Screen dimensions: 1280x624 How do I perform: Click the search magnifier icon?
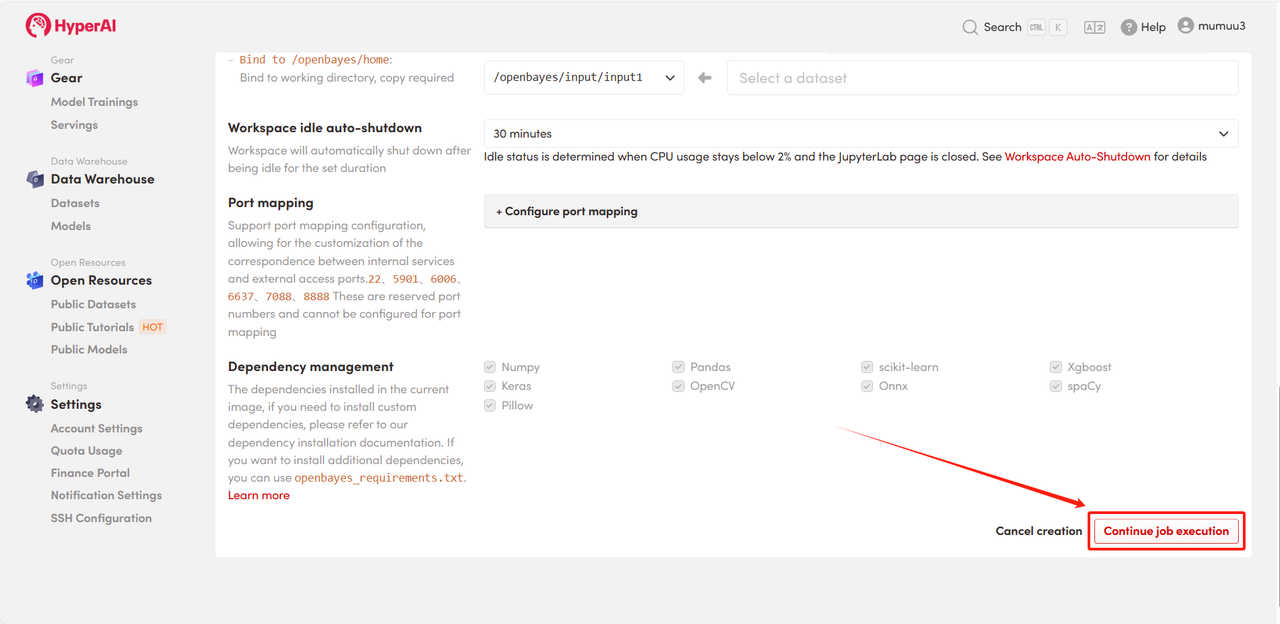(970, 27)
